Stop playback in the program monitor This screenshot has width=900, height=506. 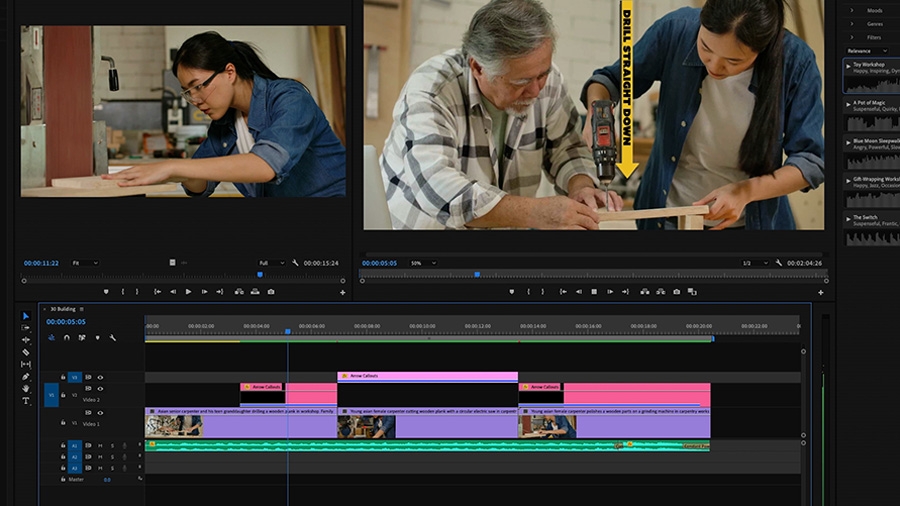(x=594, y=292)
